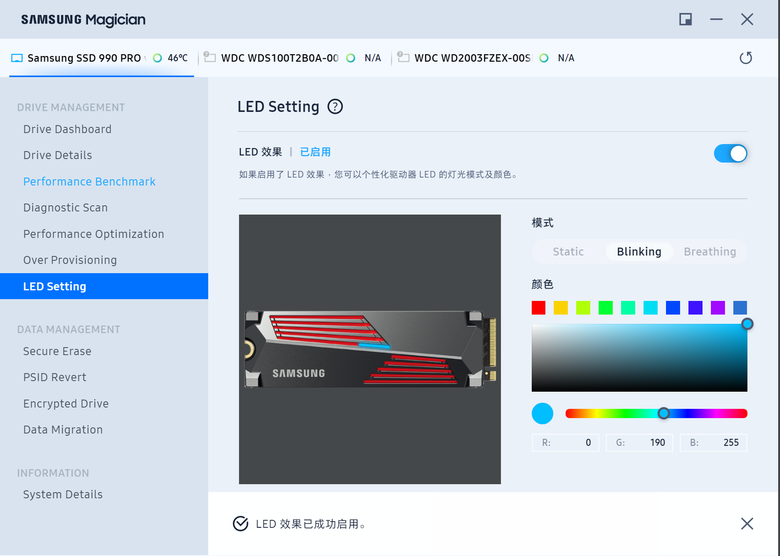Select LED Setting in sidebar
The height and width of the screenshot is (556, 780).
point(104,286)
